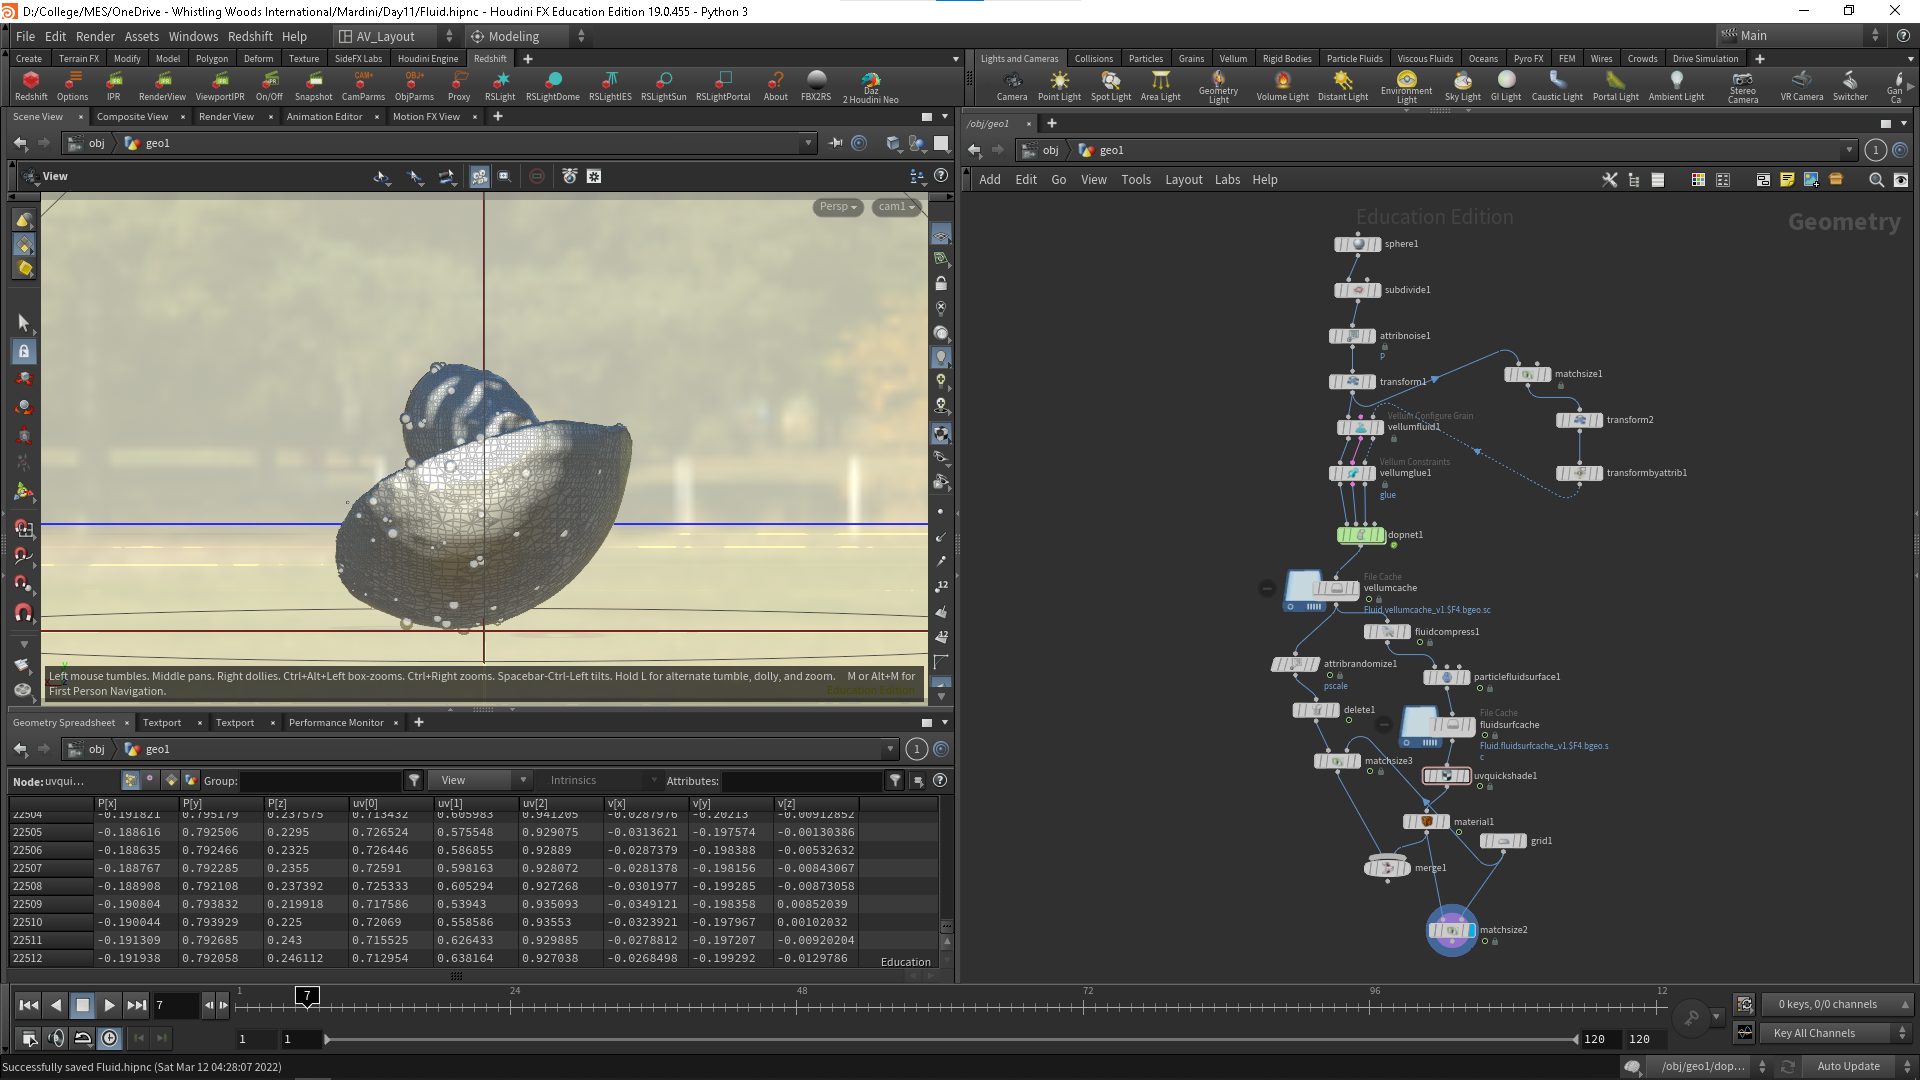Add an Environment Light from the shelf
The height and width of the screenshot is (1080, 1920).
pos(1406,87)
